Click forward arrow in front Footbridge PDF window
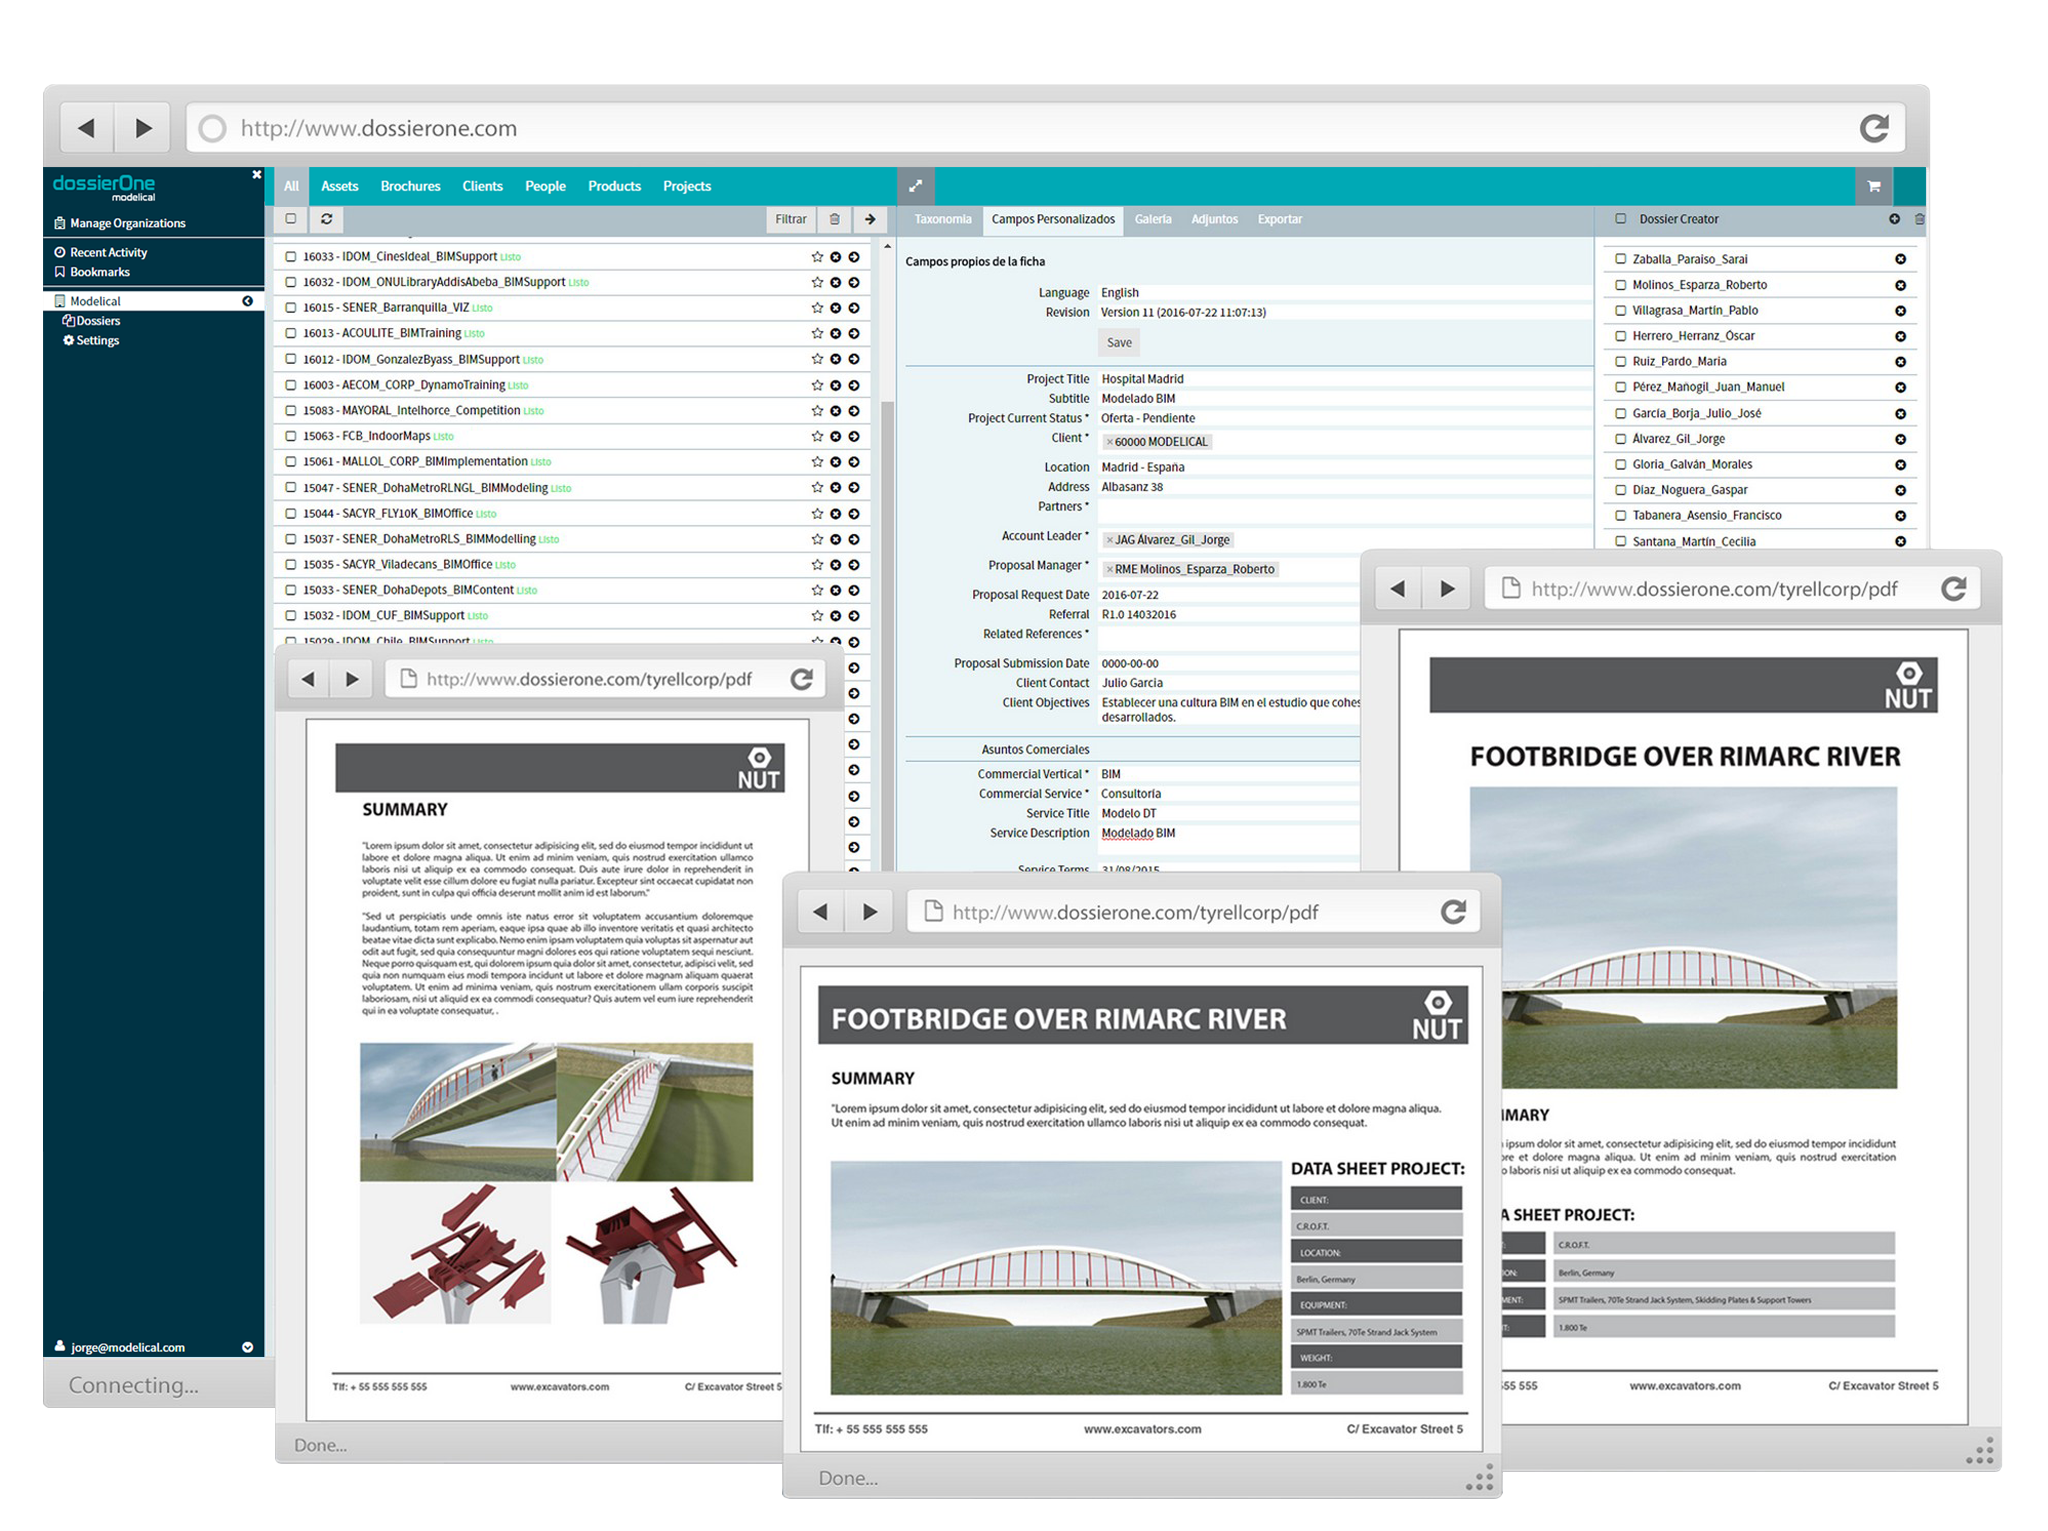 point(869,912)
